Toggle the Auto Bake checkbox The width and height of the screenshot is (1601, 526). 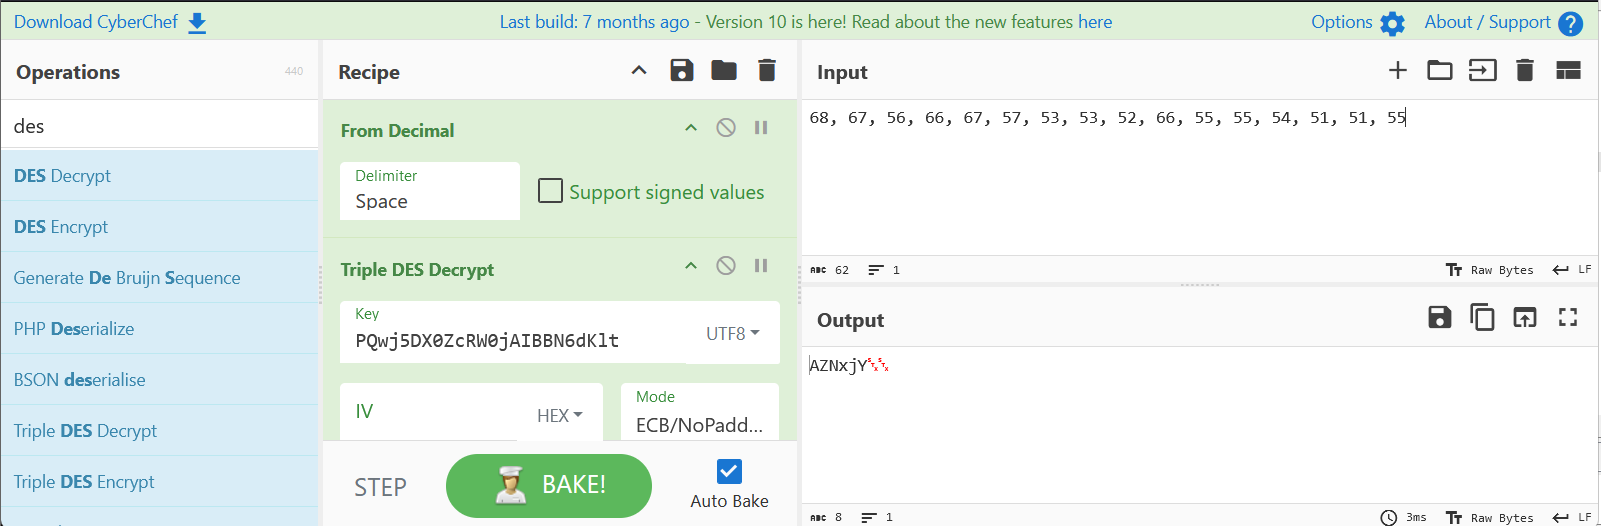(x=729, y=471)
